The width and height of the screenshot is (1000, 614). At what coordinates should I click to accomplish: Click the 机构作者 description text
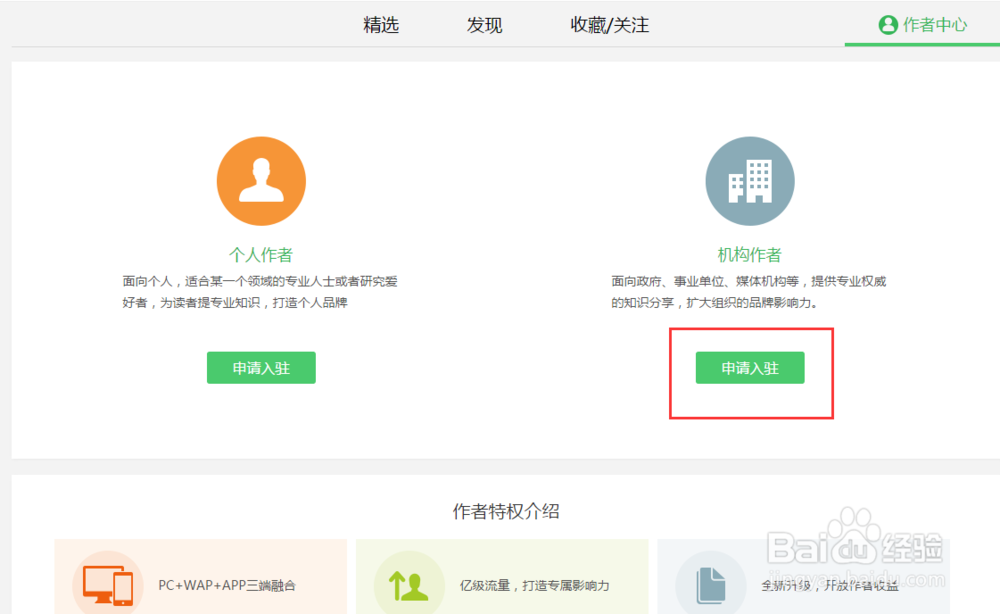[749, 292]
